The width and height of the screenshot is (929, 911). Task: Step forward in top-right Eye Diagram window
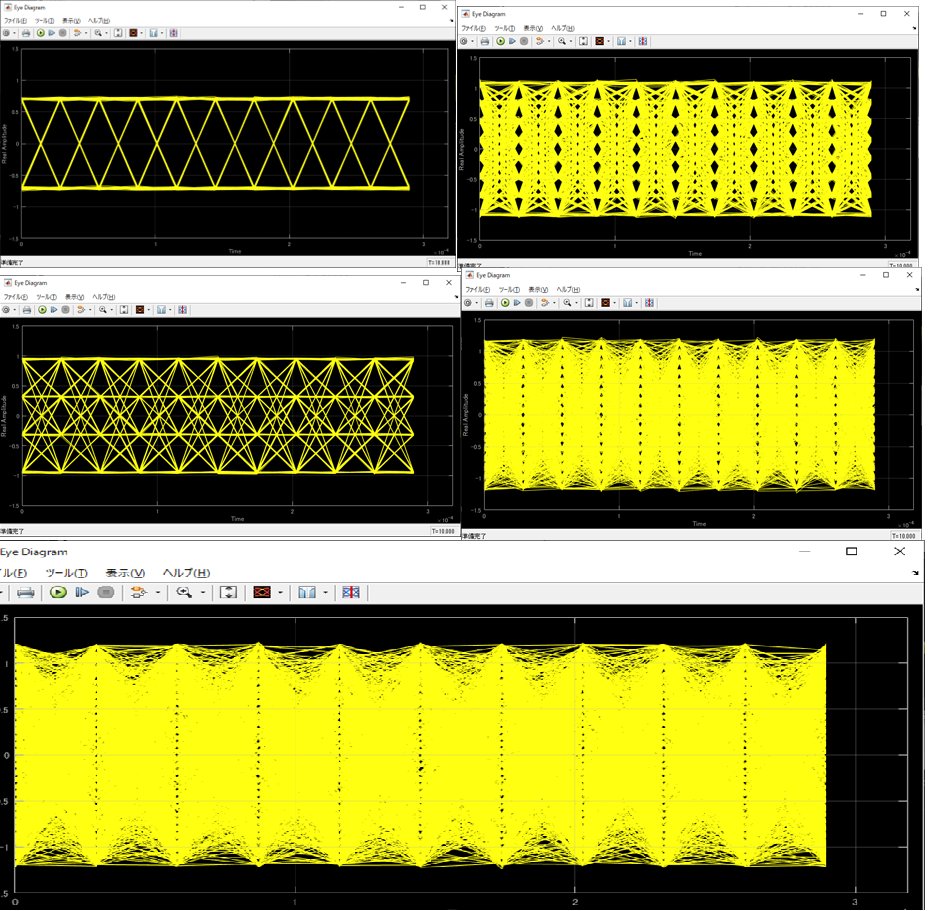tap(512, 41)
